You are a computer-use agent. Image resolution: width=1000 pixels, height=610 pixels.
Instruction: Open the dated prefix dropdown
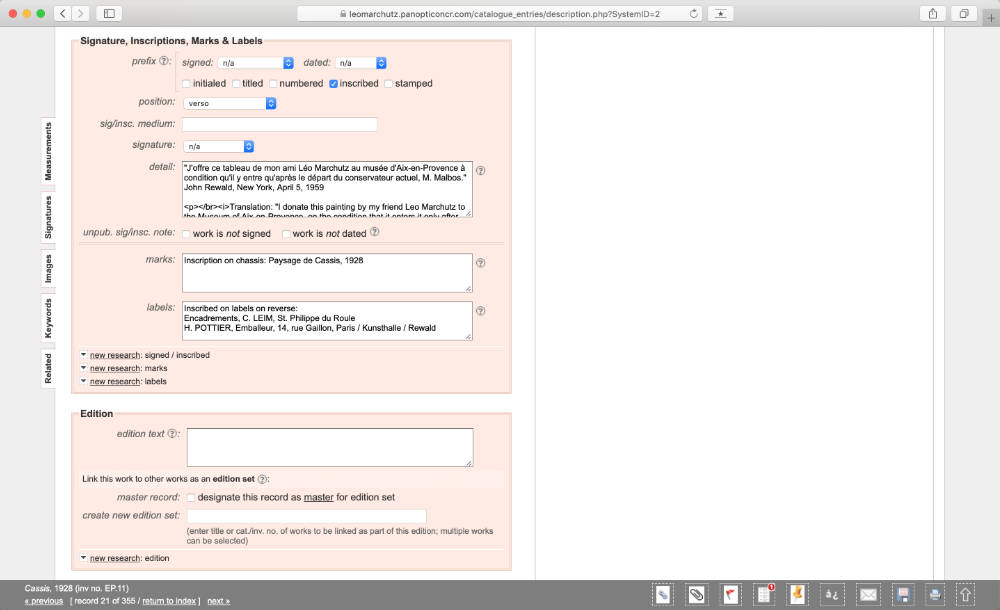(360, 63)
